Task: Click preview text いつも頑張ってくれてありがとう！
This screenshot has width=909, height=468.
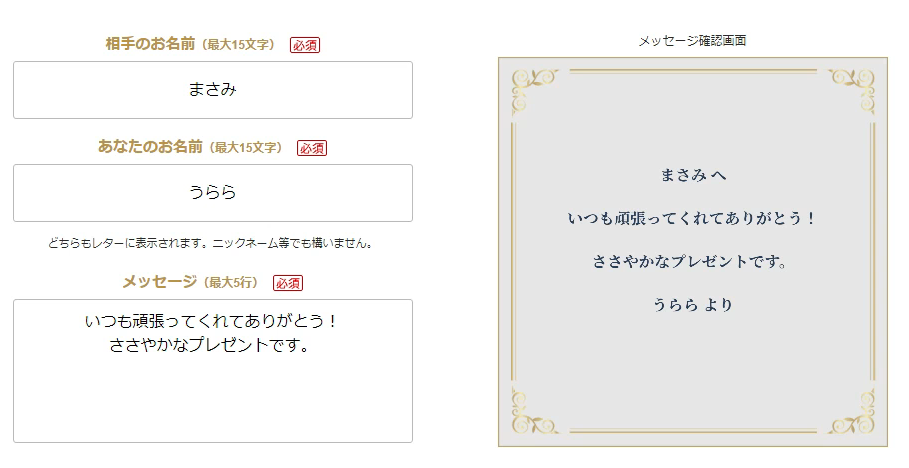Action: coord(692,219)
